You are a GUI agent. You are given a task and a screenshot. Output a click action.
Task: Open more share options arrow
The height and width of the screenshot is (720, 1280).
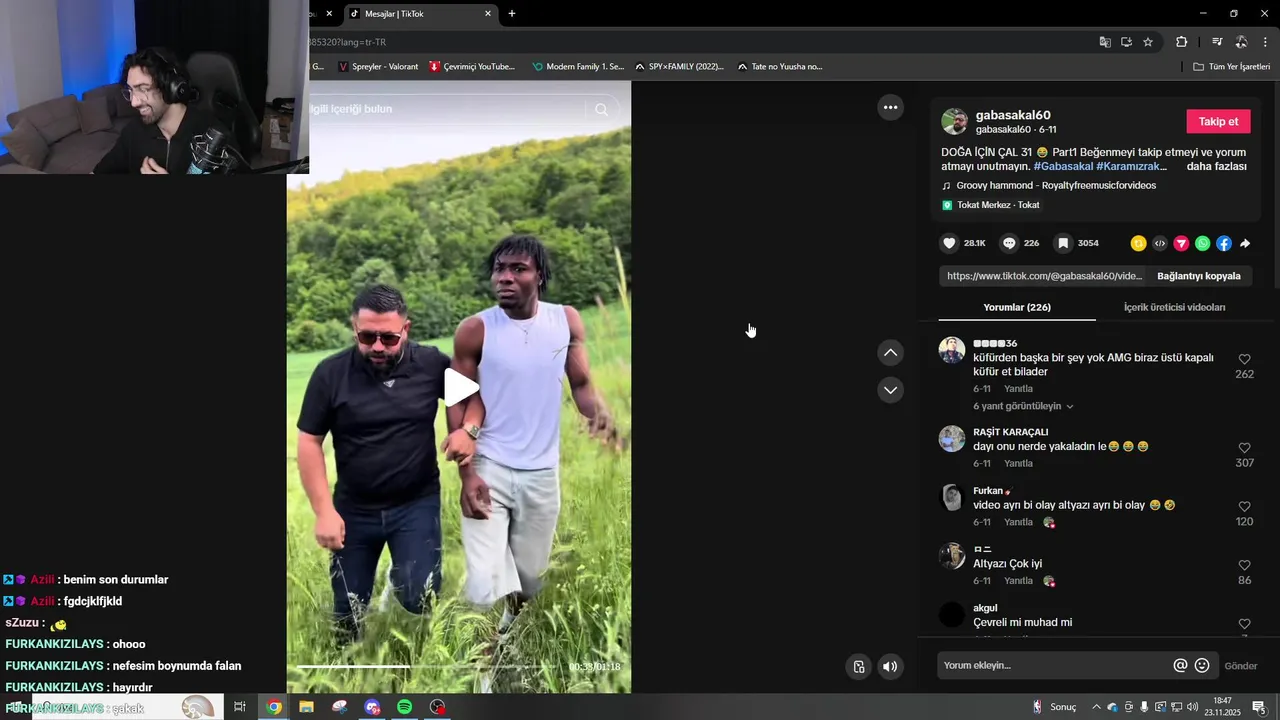(1245, 243)
